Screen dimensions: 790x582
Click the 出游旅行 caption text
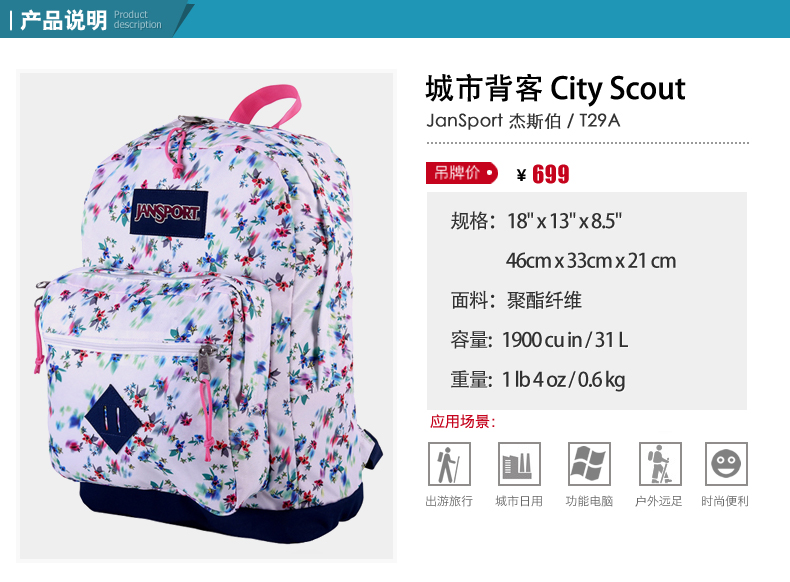coord(449,501)
